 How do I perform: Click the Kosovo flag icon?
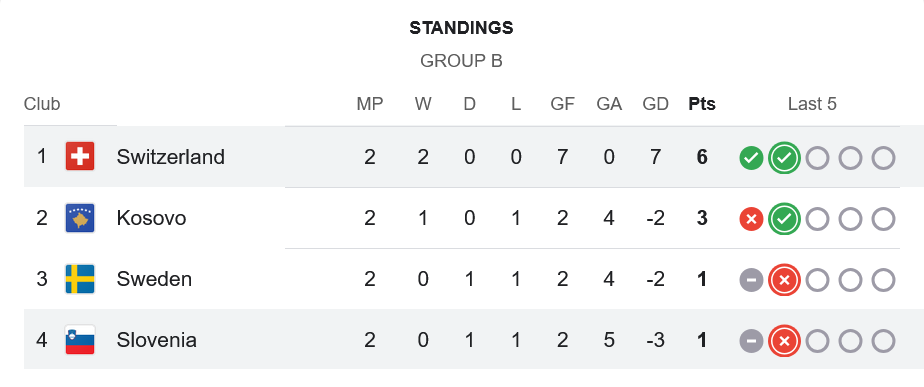80,218
